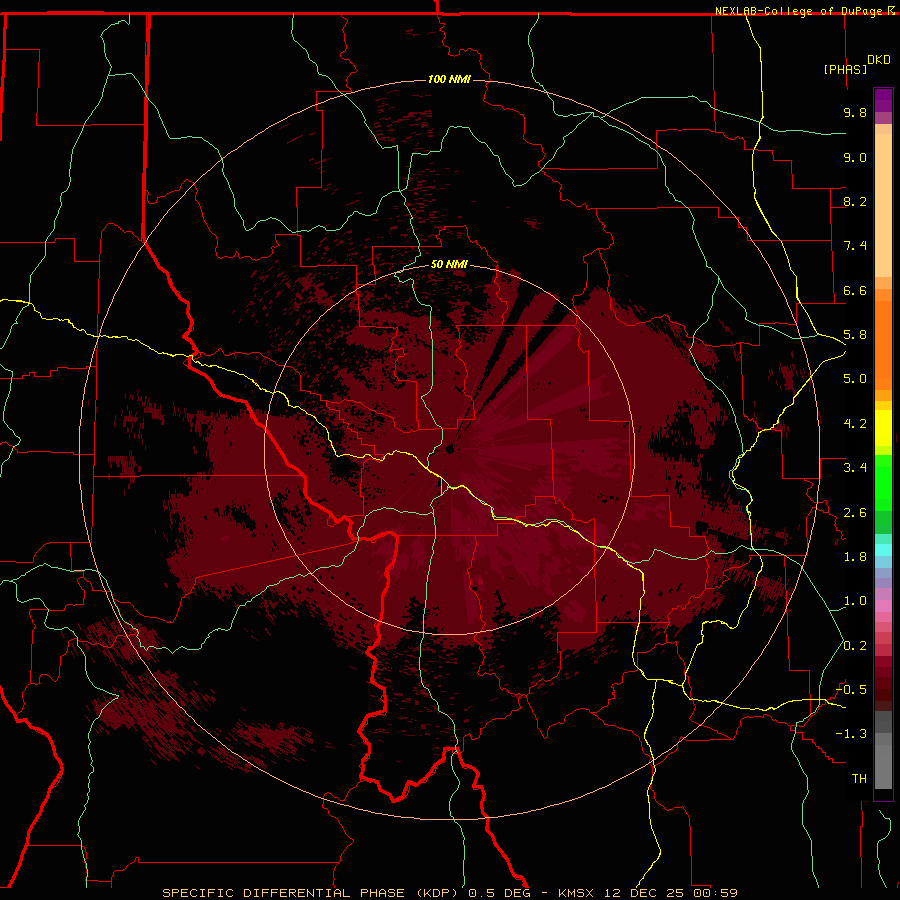Image resolution: width=900 pixels, height=900 pixels.
Task: Click the TH label on the legend
Action: pos(859,779)
